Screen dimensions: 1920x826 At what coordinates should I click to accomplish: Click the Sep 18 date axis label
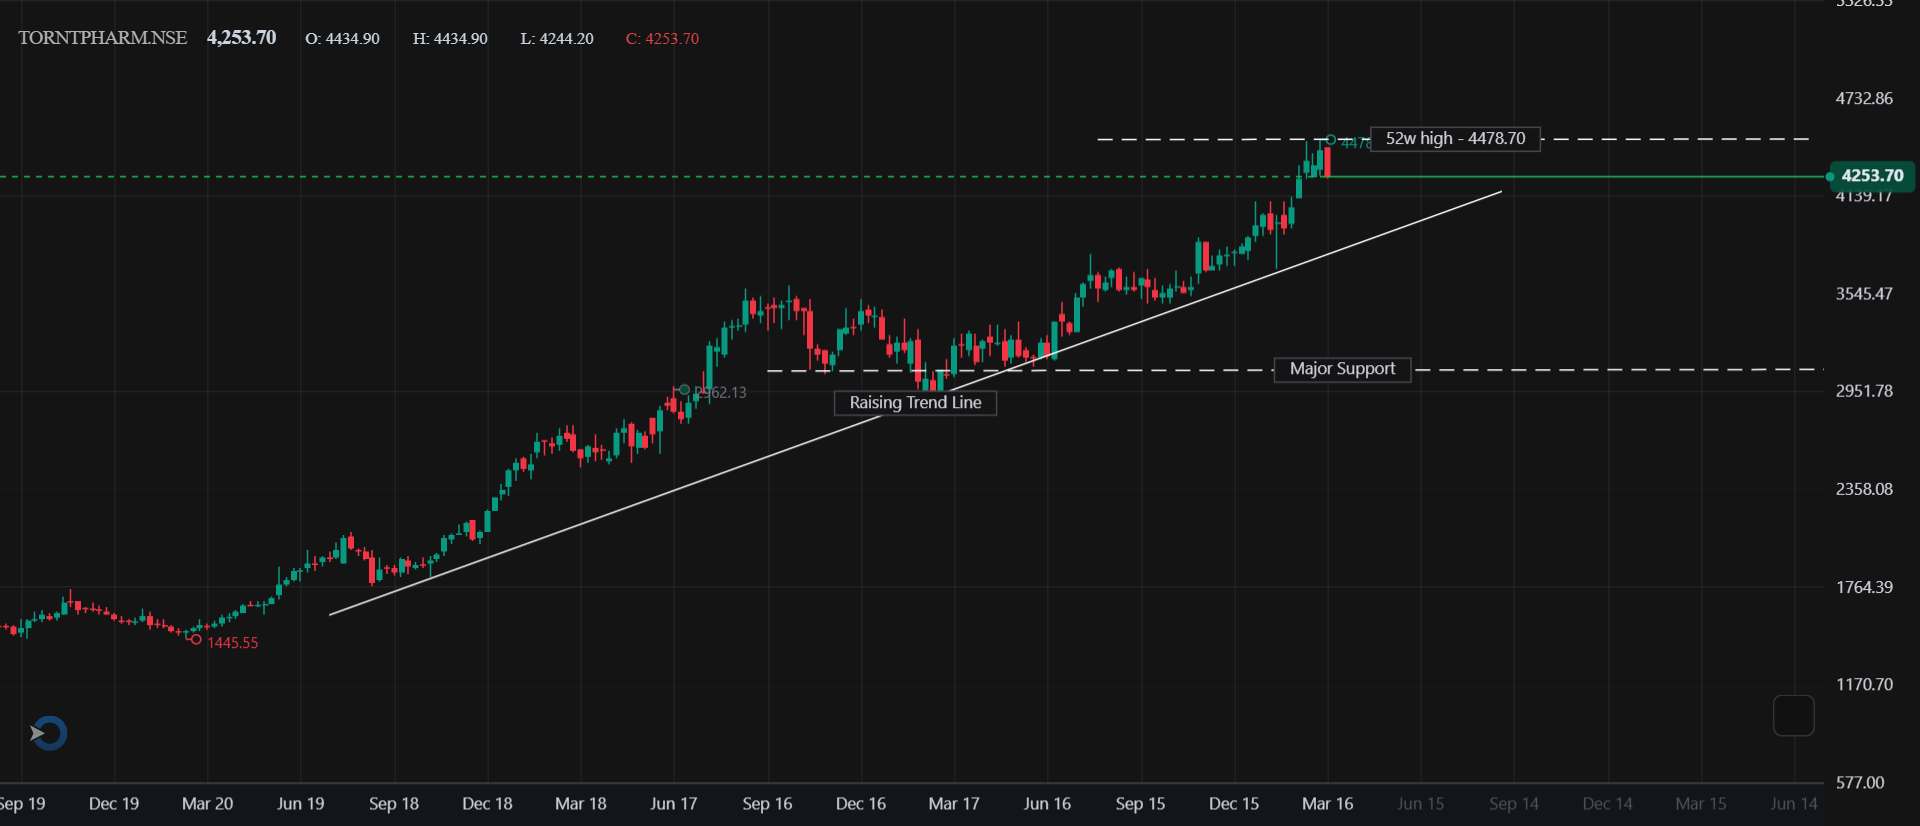pos(394,804)
